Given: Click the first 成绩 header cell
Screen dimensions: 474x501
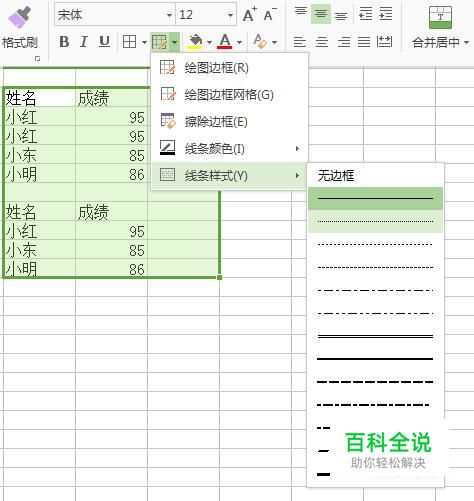Looking at the screenshot, I should 112,97.
